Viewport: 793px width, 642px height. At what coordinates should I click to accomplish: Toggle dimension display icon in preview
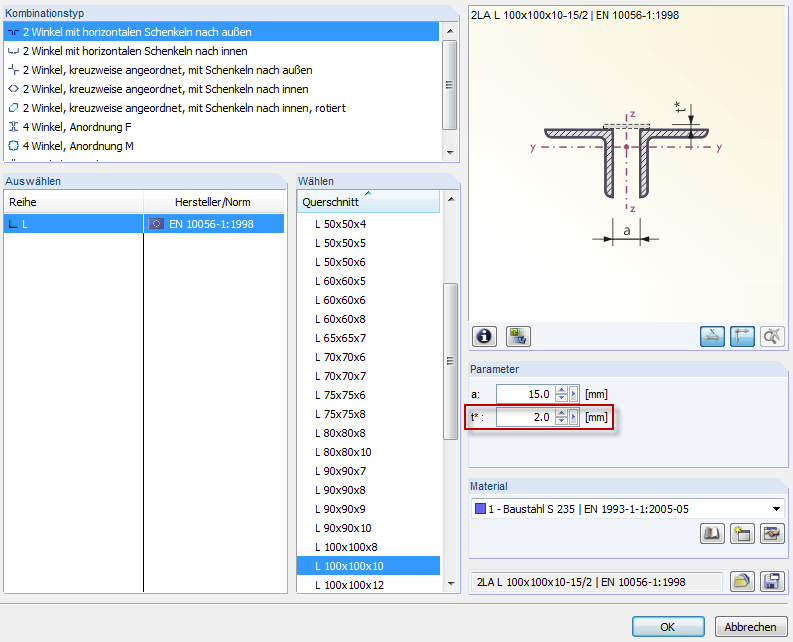click(712, 336)
